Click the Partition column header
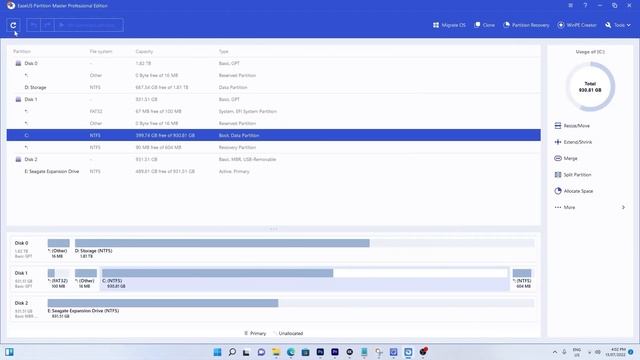Viewport: 640px width, 360px height. coord(22,51)
